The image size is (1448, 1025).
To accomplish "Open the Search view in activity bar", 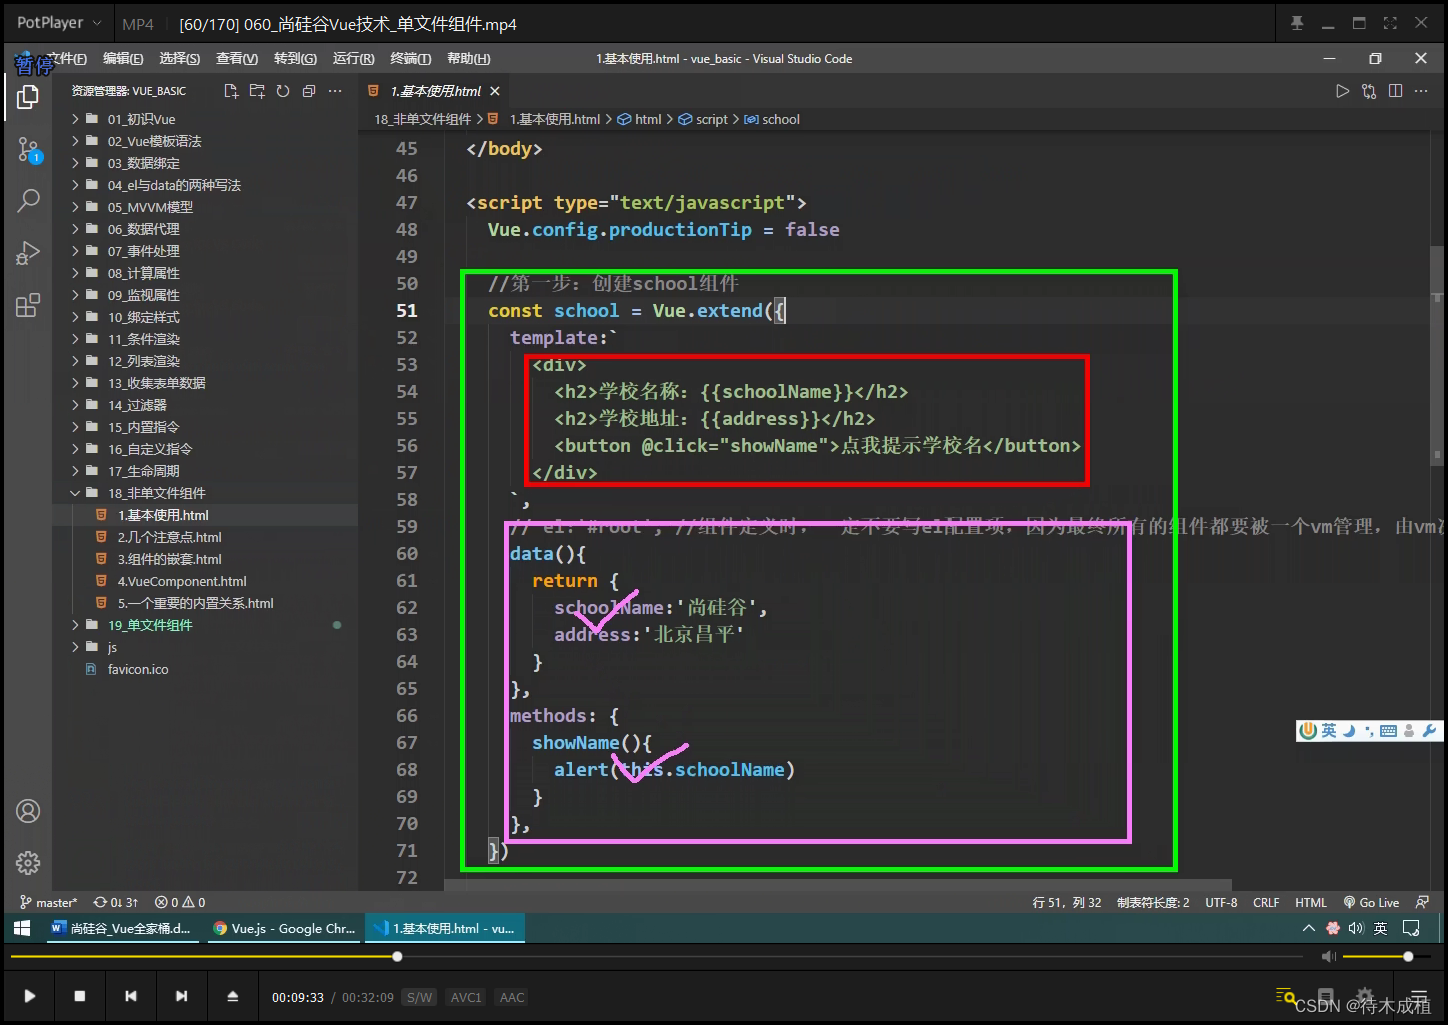I will (28, 200).
